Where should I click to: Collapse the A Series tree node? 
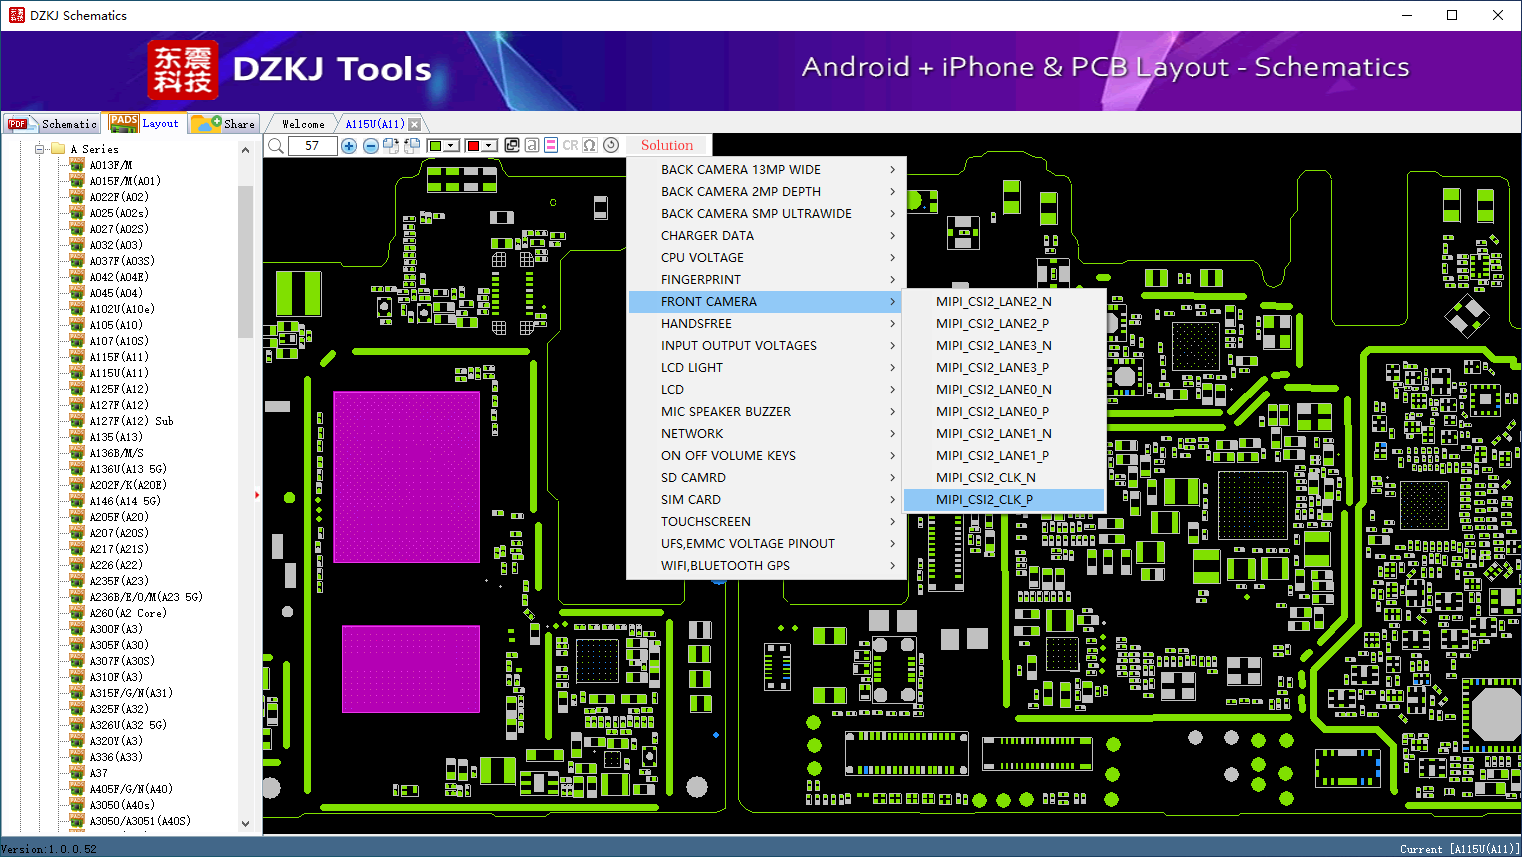40,149
